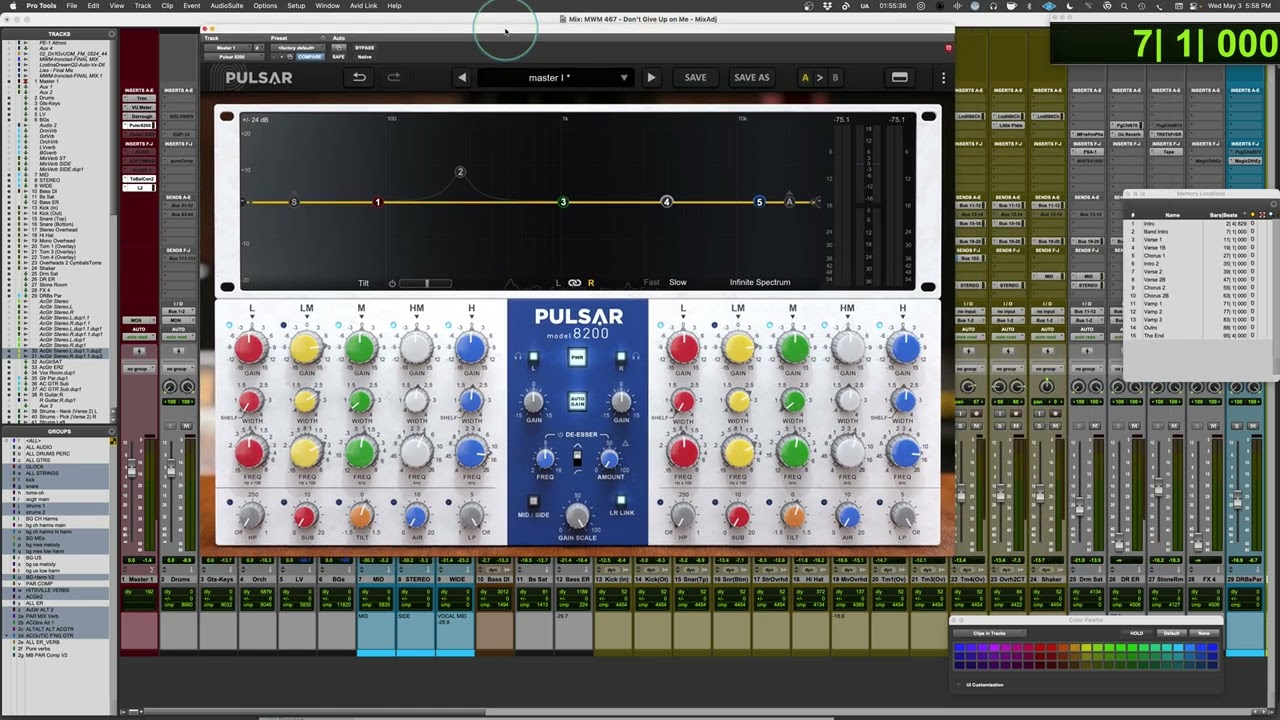
Task: Select the A air node on graph
Action: tap(790, 202)
